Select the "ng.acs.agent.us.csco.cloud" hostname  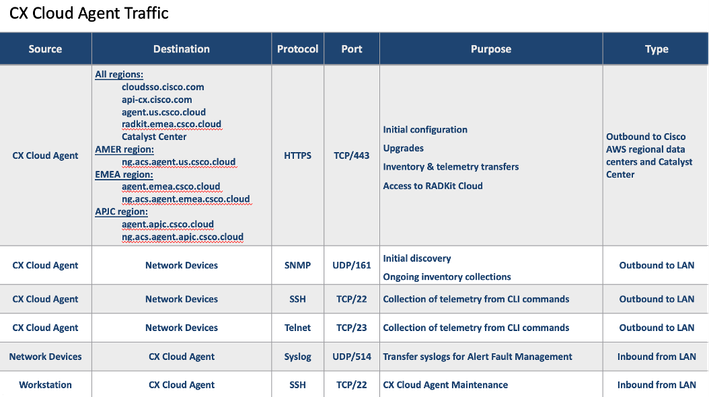[x=179, y=162]
